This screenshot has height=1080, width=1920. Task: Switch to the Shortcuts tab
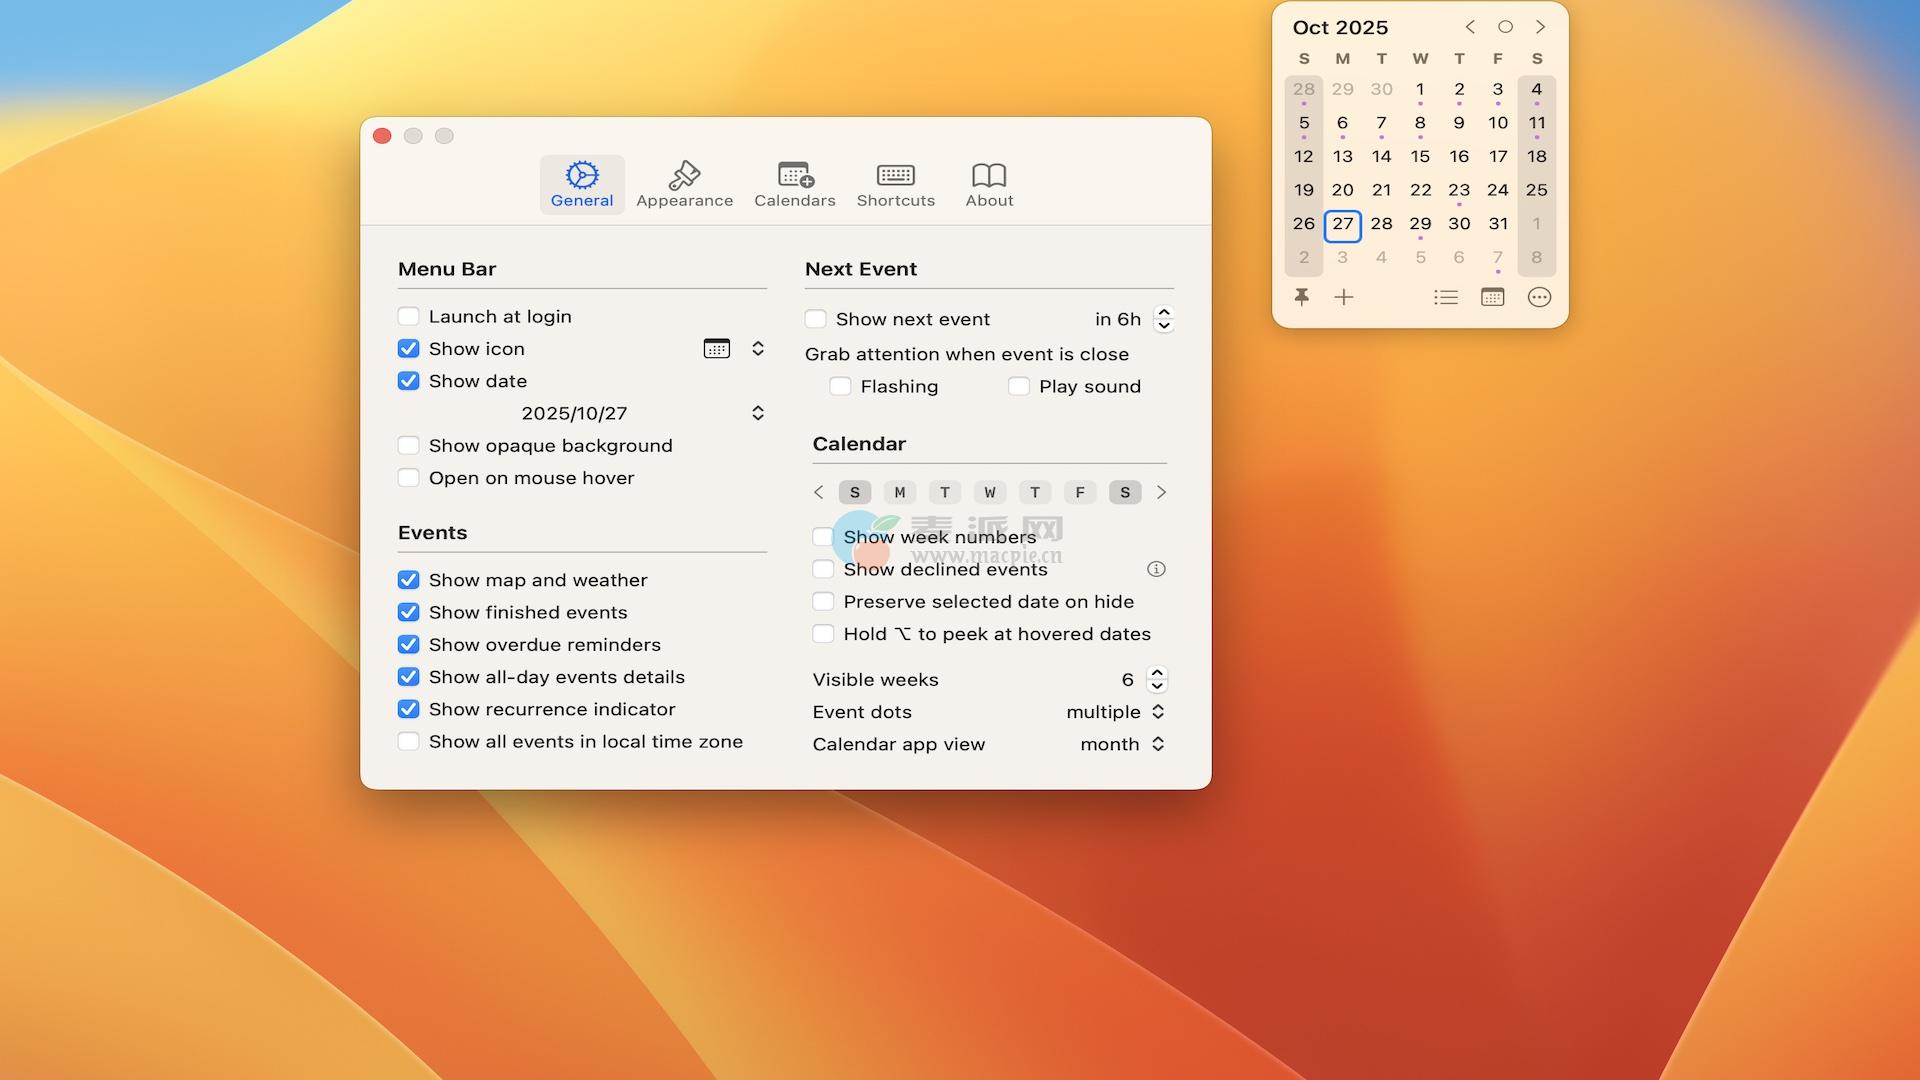895,185
